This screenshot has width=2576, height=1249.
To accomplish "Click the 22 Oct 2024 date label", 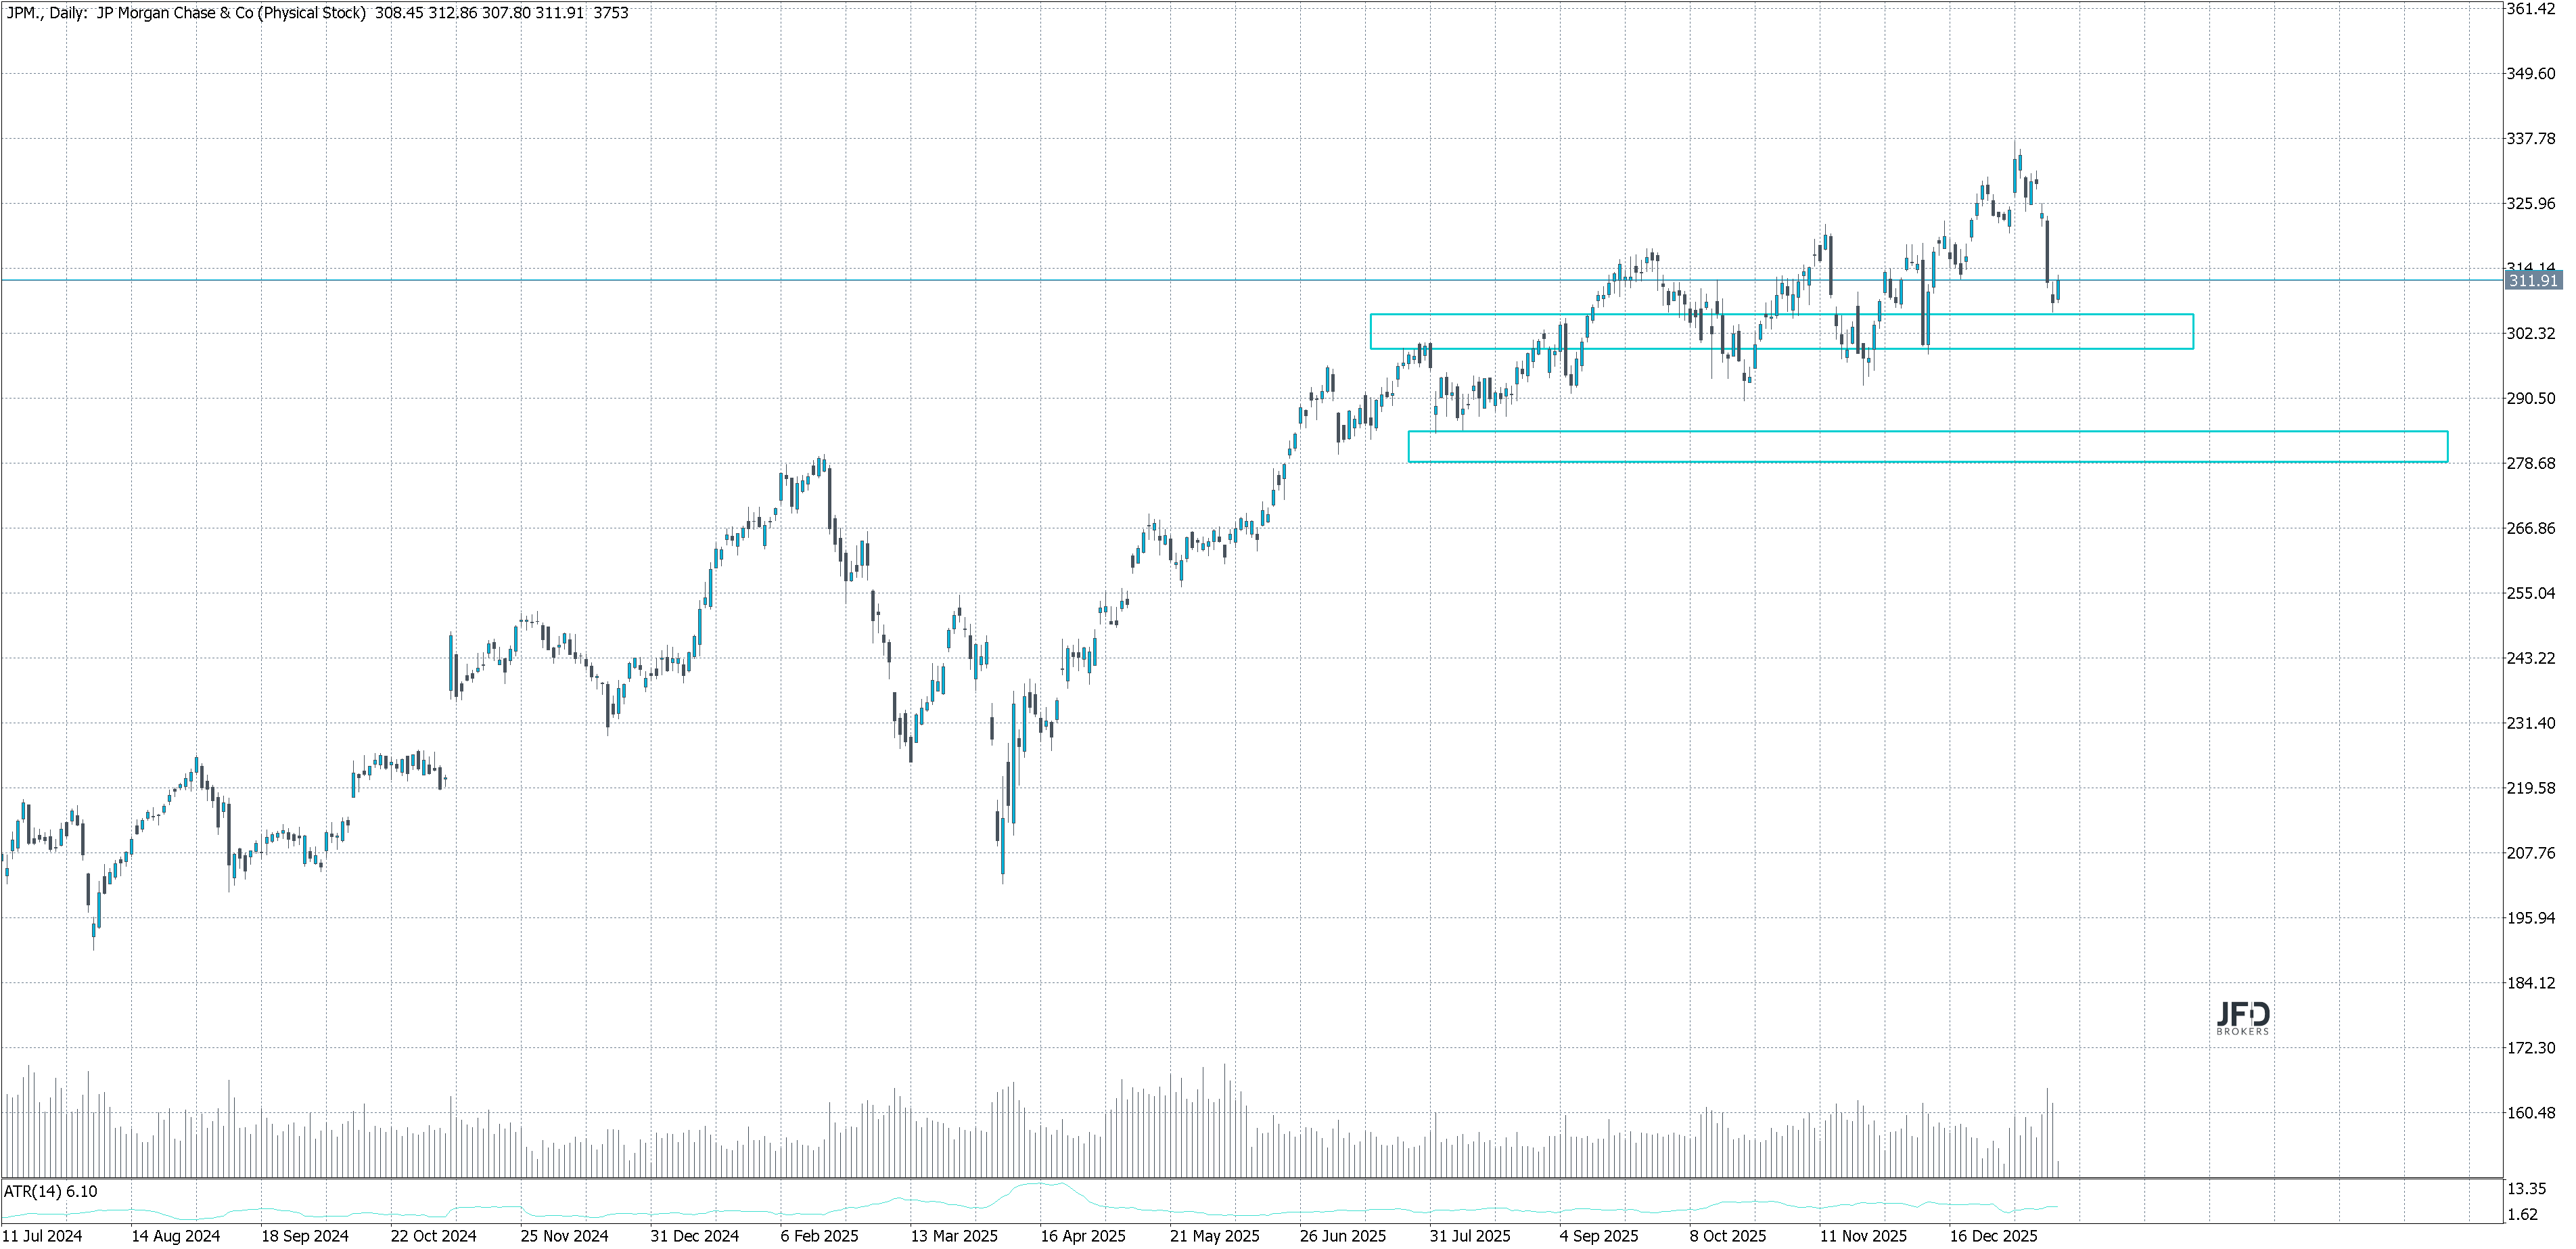I will tap(433, 1236).
